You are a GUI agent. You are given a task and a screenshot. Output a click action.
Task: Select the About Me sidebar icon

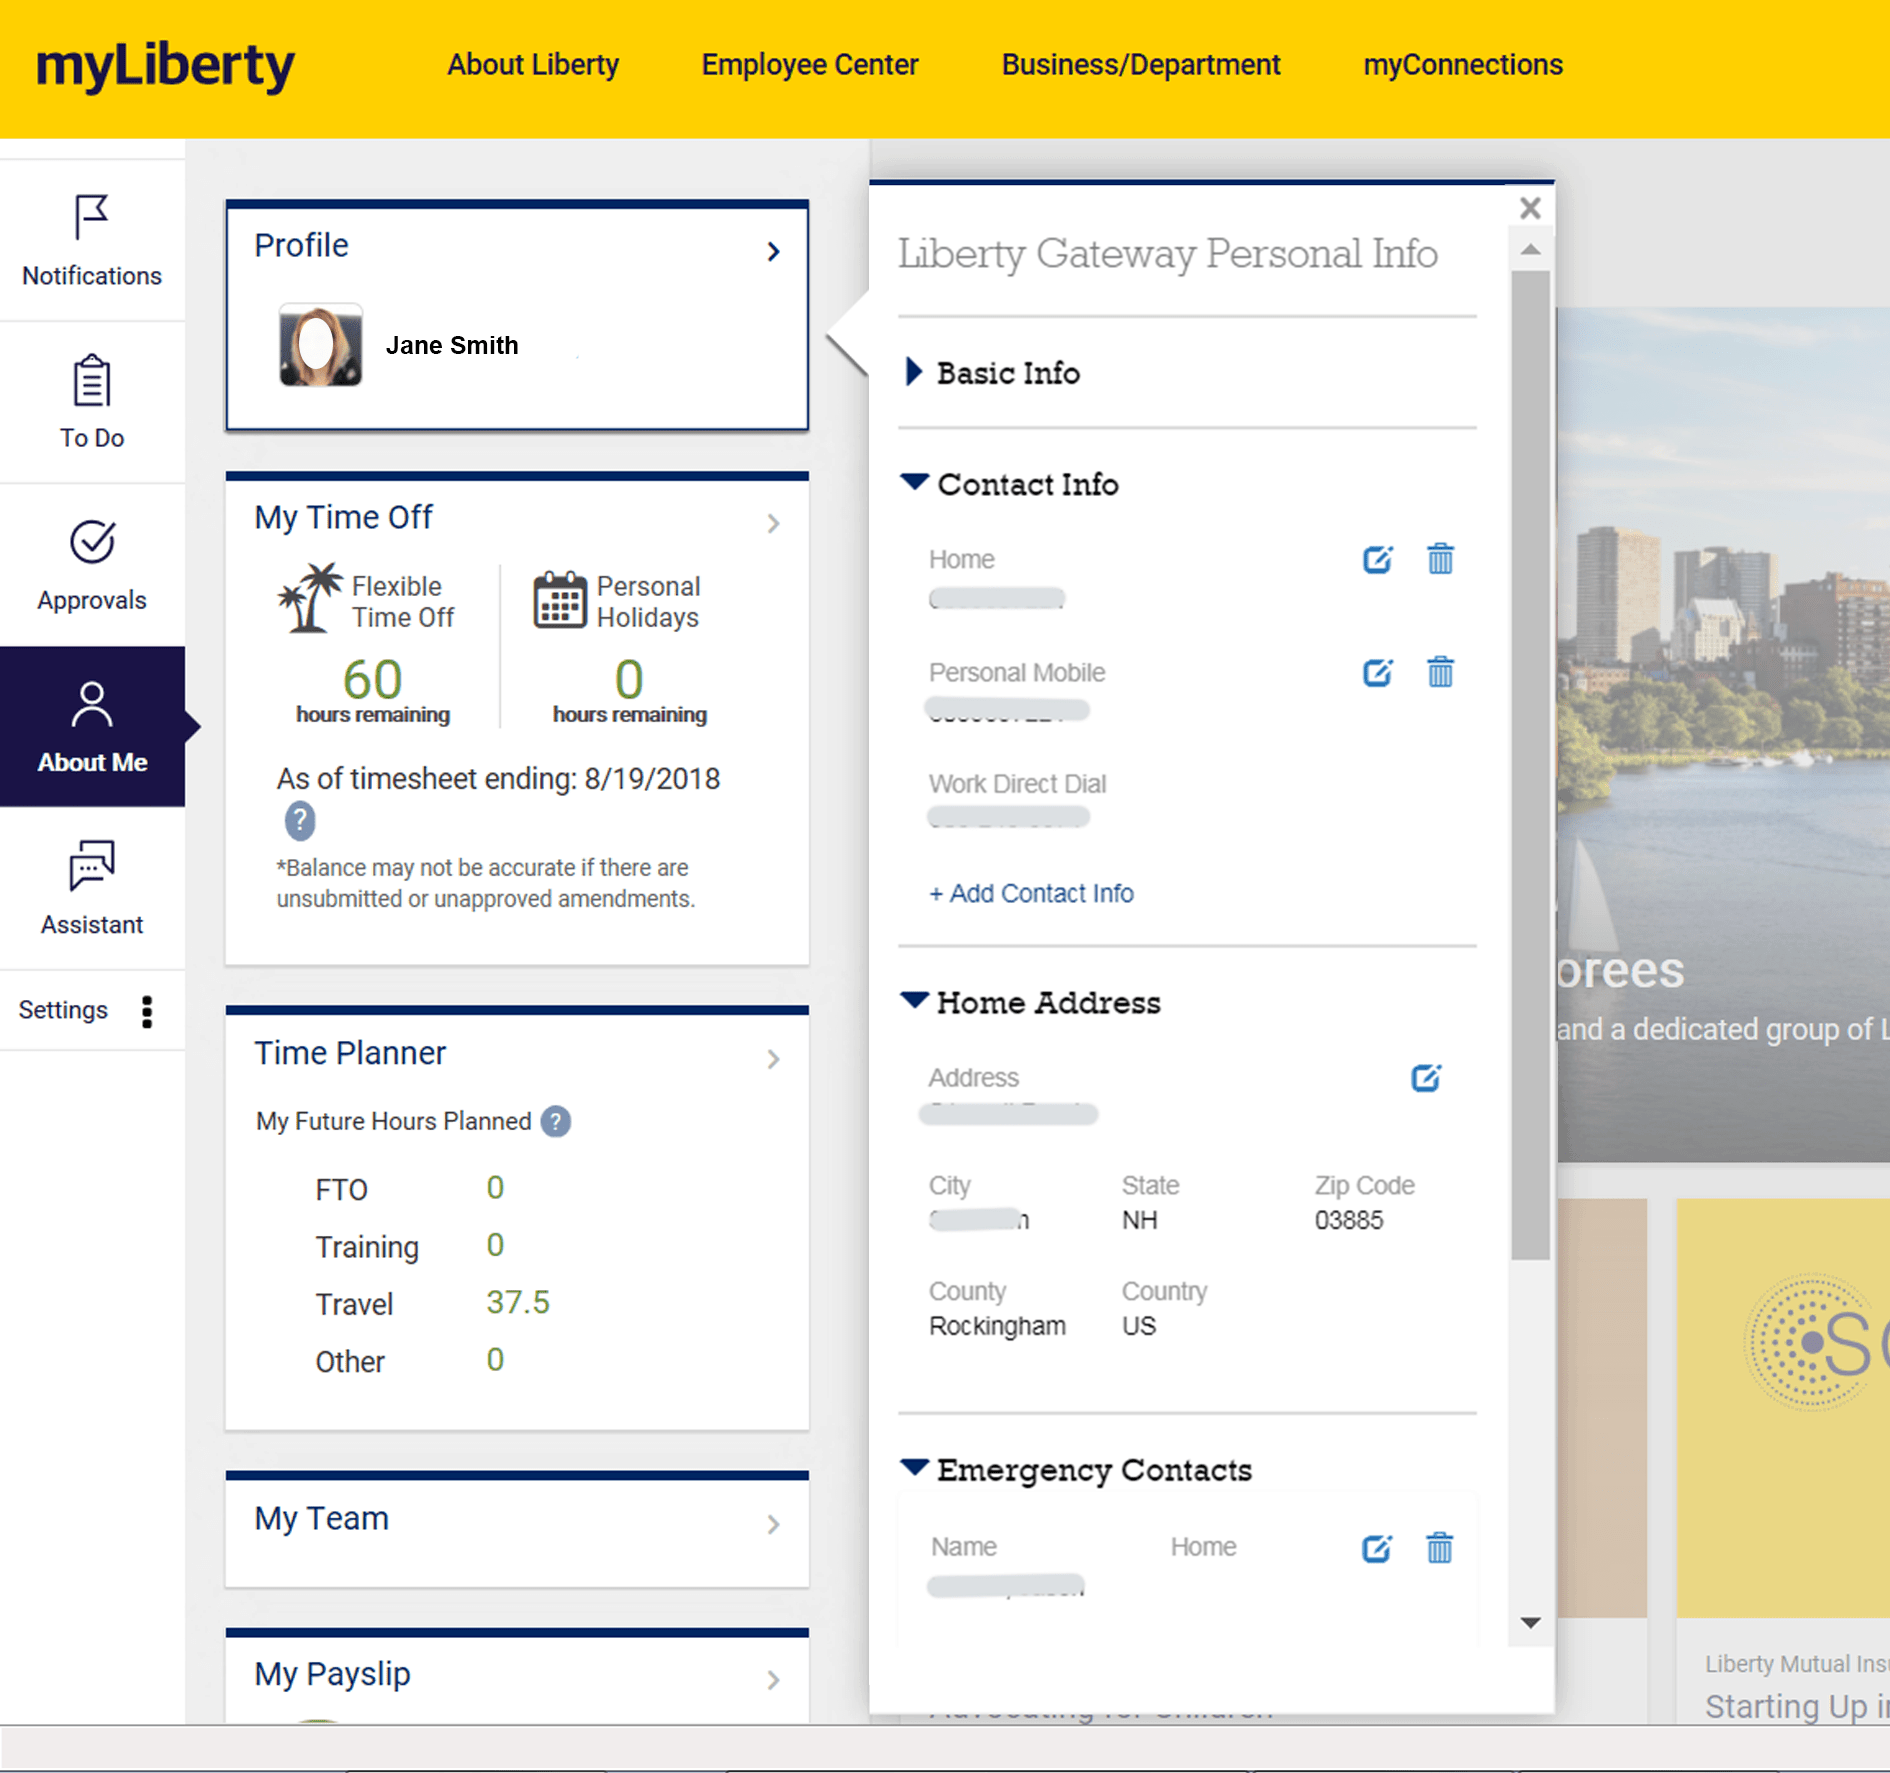pos(91,725)
